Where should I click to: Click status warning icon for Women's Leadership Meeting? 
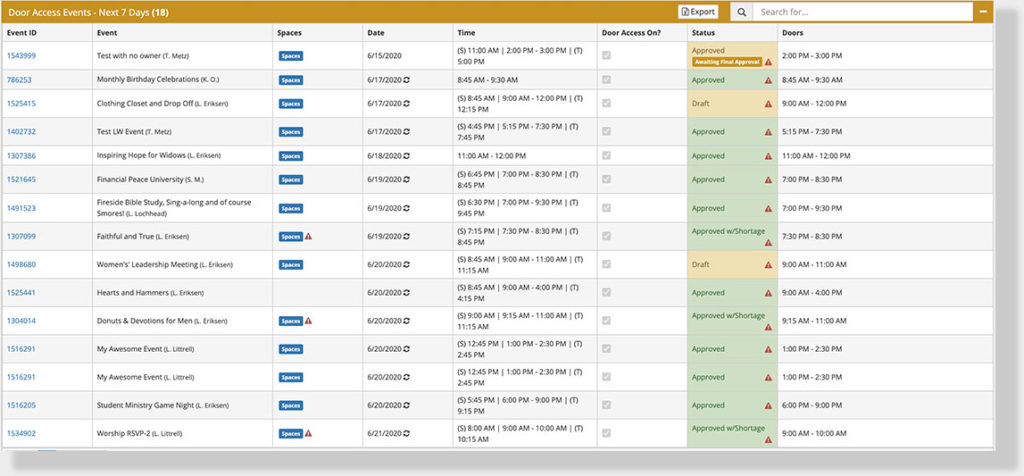click(769, 265)
